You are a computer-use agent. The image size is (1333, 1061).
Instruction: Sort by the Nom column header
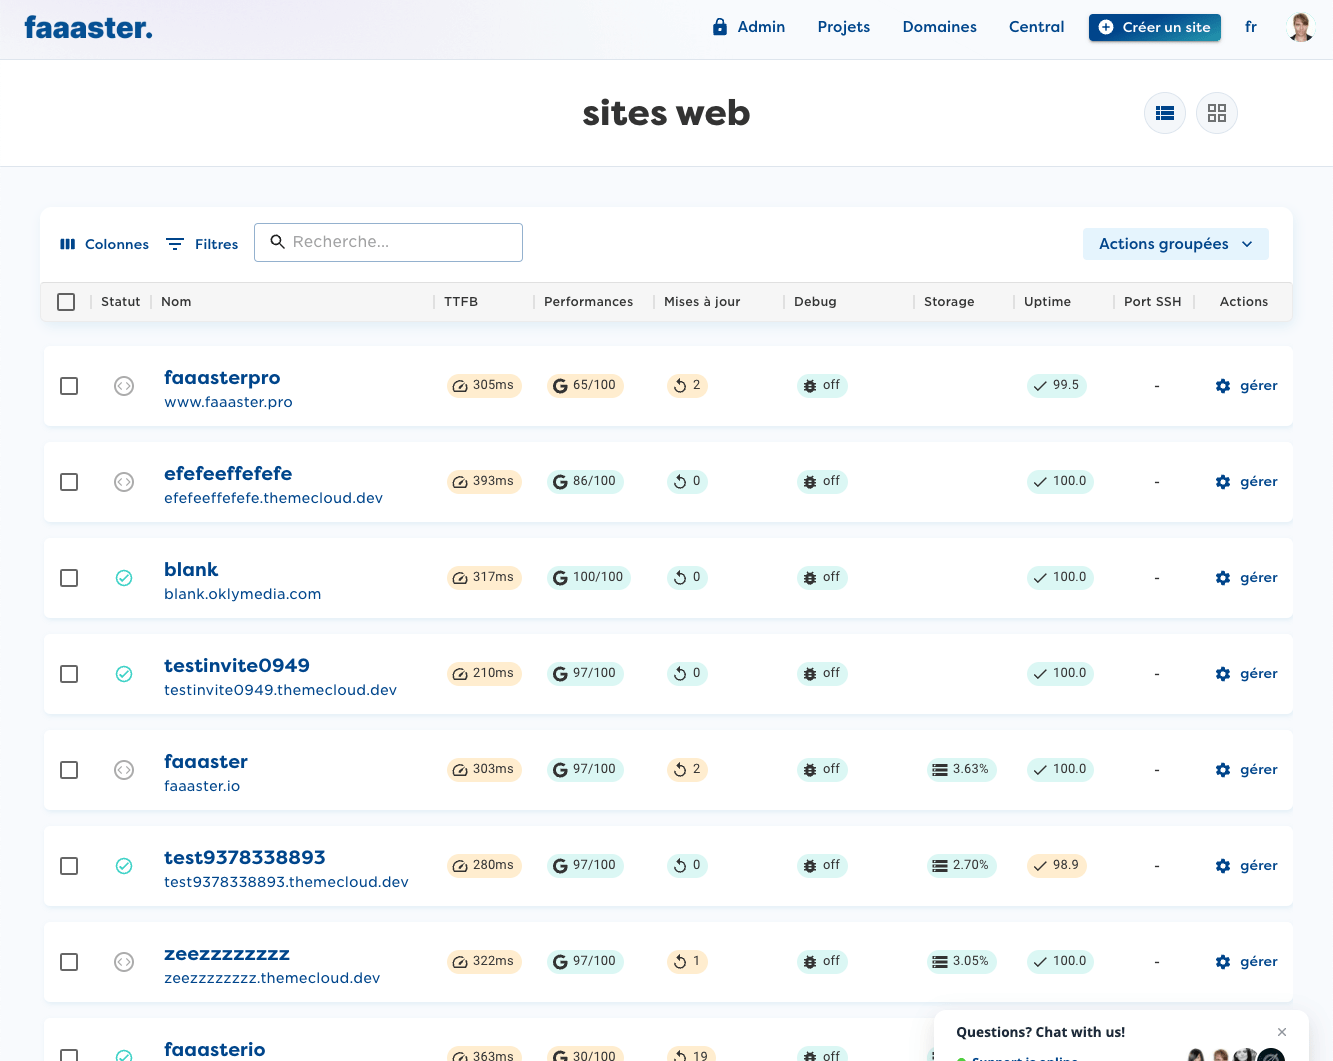click(x=176, y=302)
